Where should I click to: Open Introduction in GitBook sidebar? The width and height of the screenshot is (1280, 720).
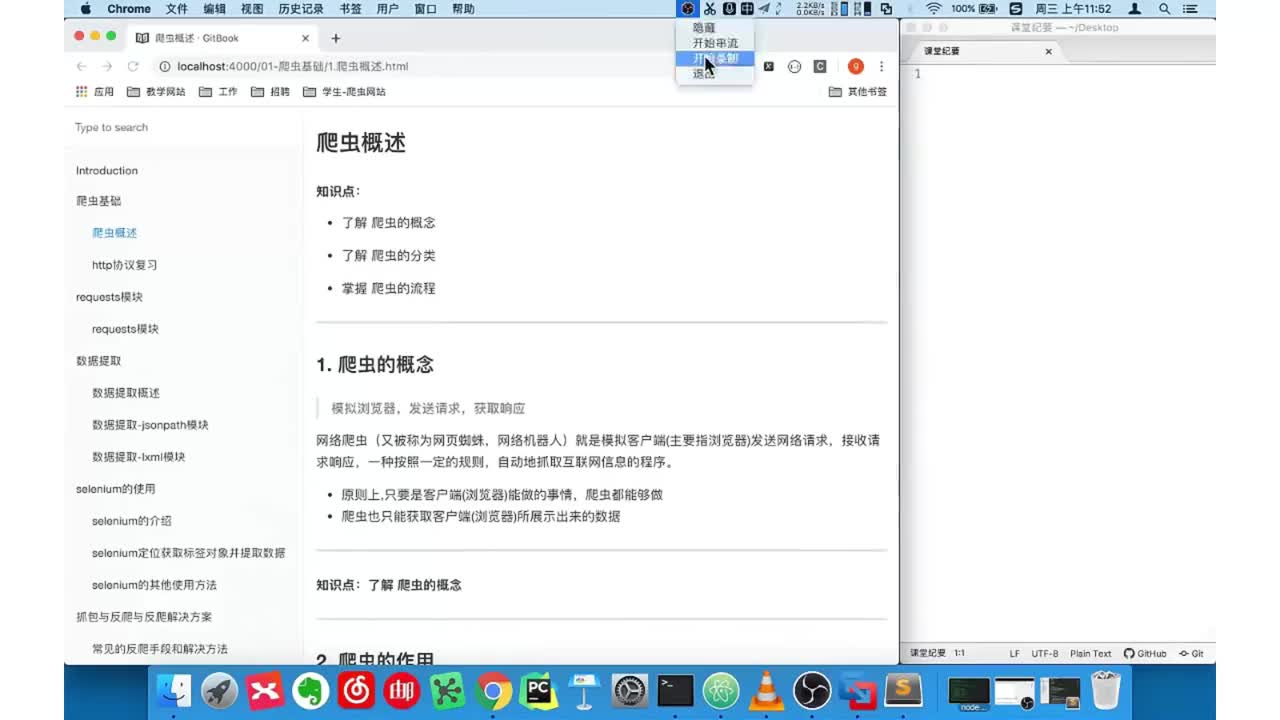coord(107,170)
